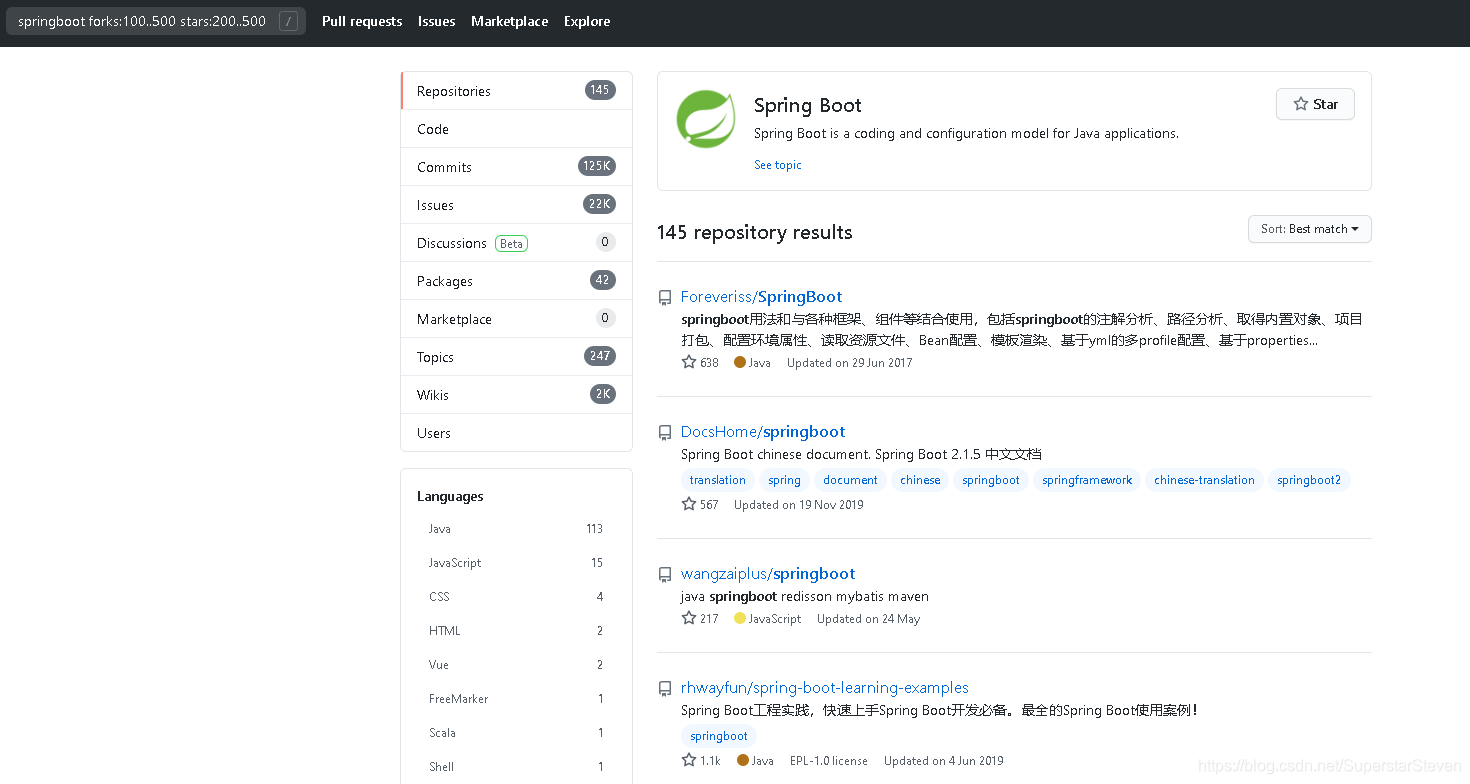Select Code in search sidebar
The height and width of the screenshot is (784, 1470).
(516, 129)
